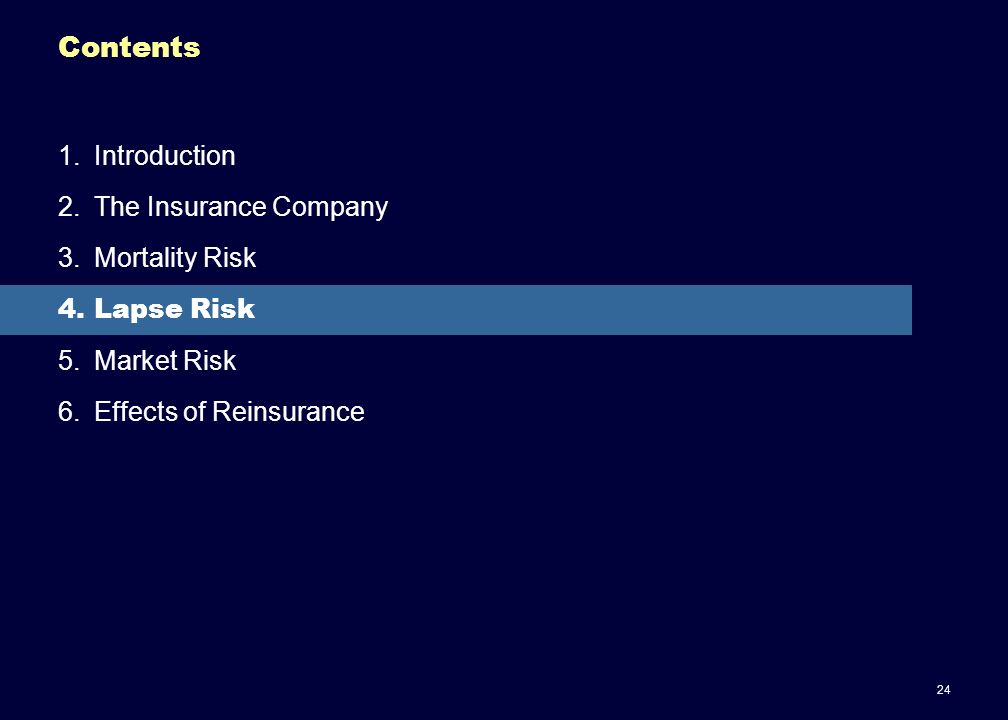Click the Contents slide title
This screenshot has height=720, width=1008.
click(x=129, y=48)
